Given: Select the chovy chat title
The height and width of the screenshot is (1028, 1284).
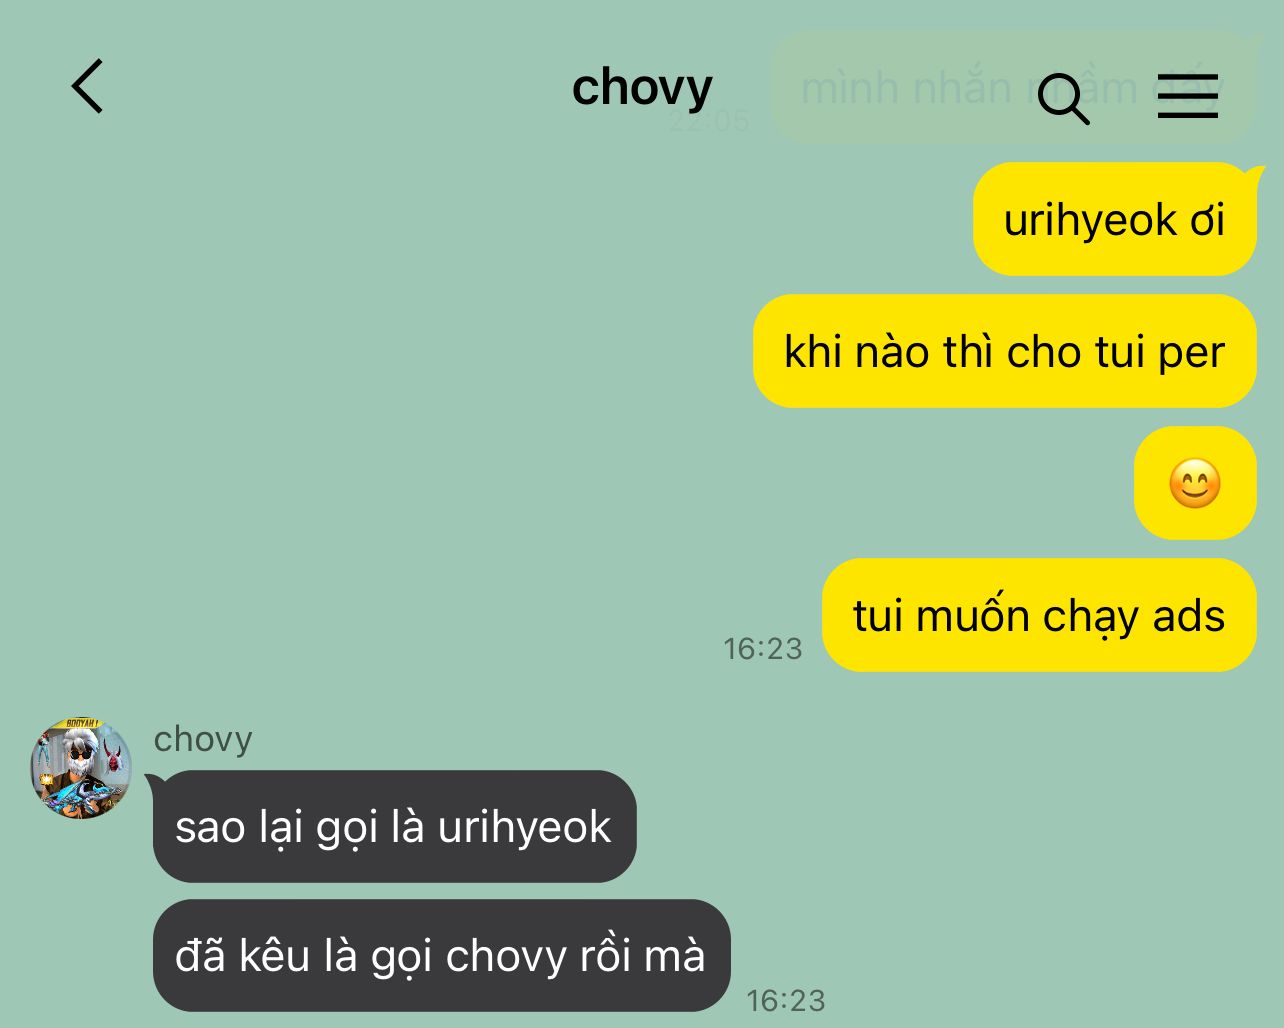Looking at the screenshot, I should 642,88.
